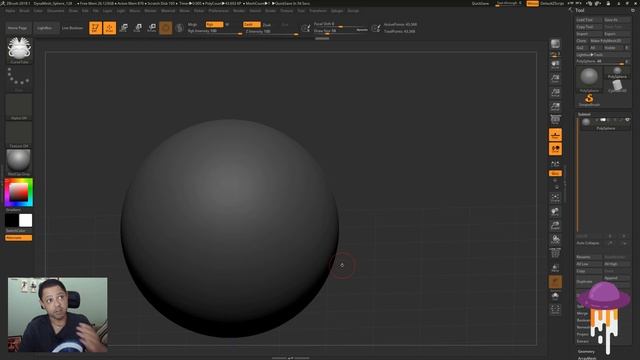Click the Scroll canvas icon
The image size is (640, 360).
click(x=555, y=64)
